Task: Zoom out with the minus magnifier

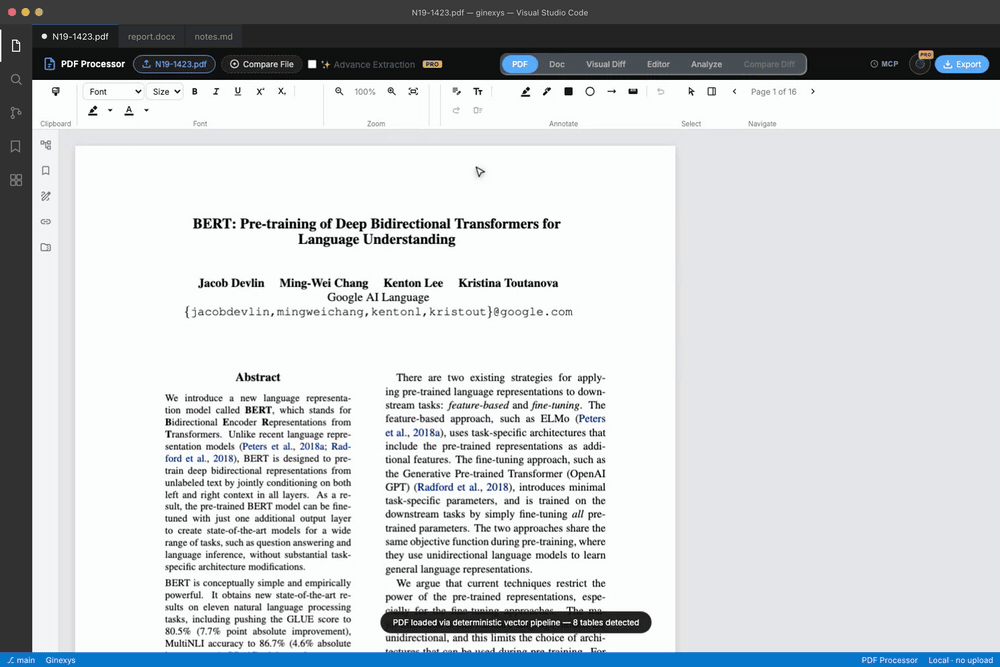Action: click(339, 92)
